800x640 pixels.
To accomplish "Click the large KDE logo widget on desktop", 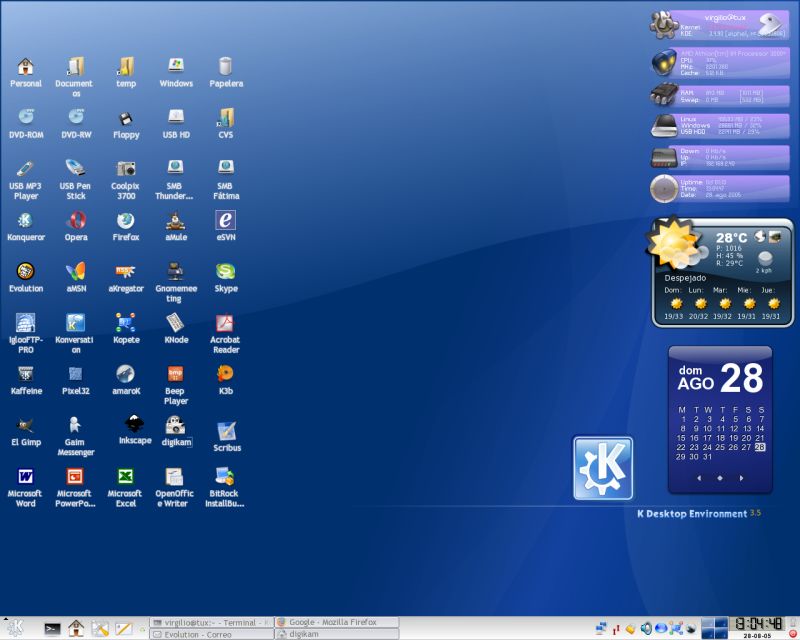I will pyautogui.click(x=603, y=468).
